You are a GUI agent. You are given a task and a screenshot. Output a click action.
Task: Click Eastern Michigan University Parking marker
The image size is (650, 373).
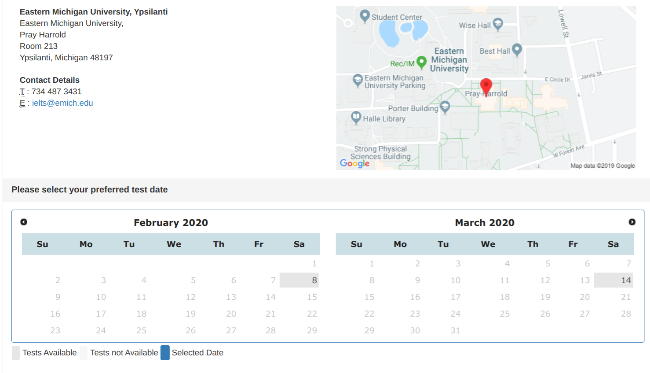357,80
